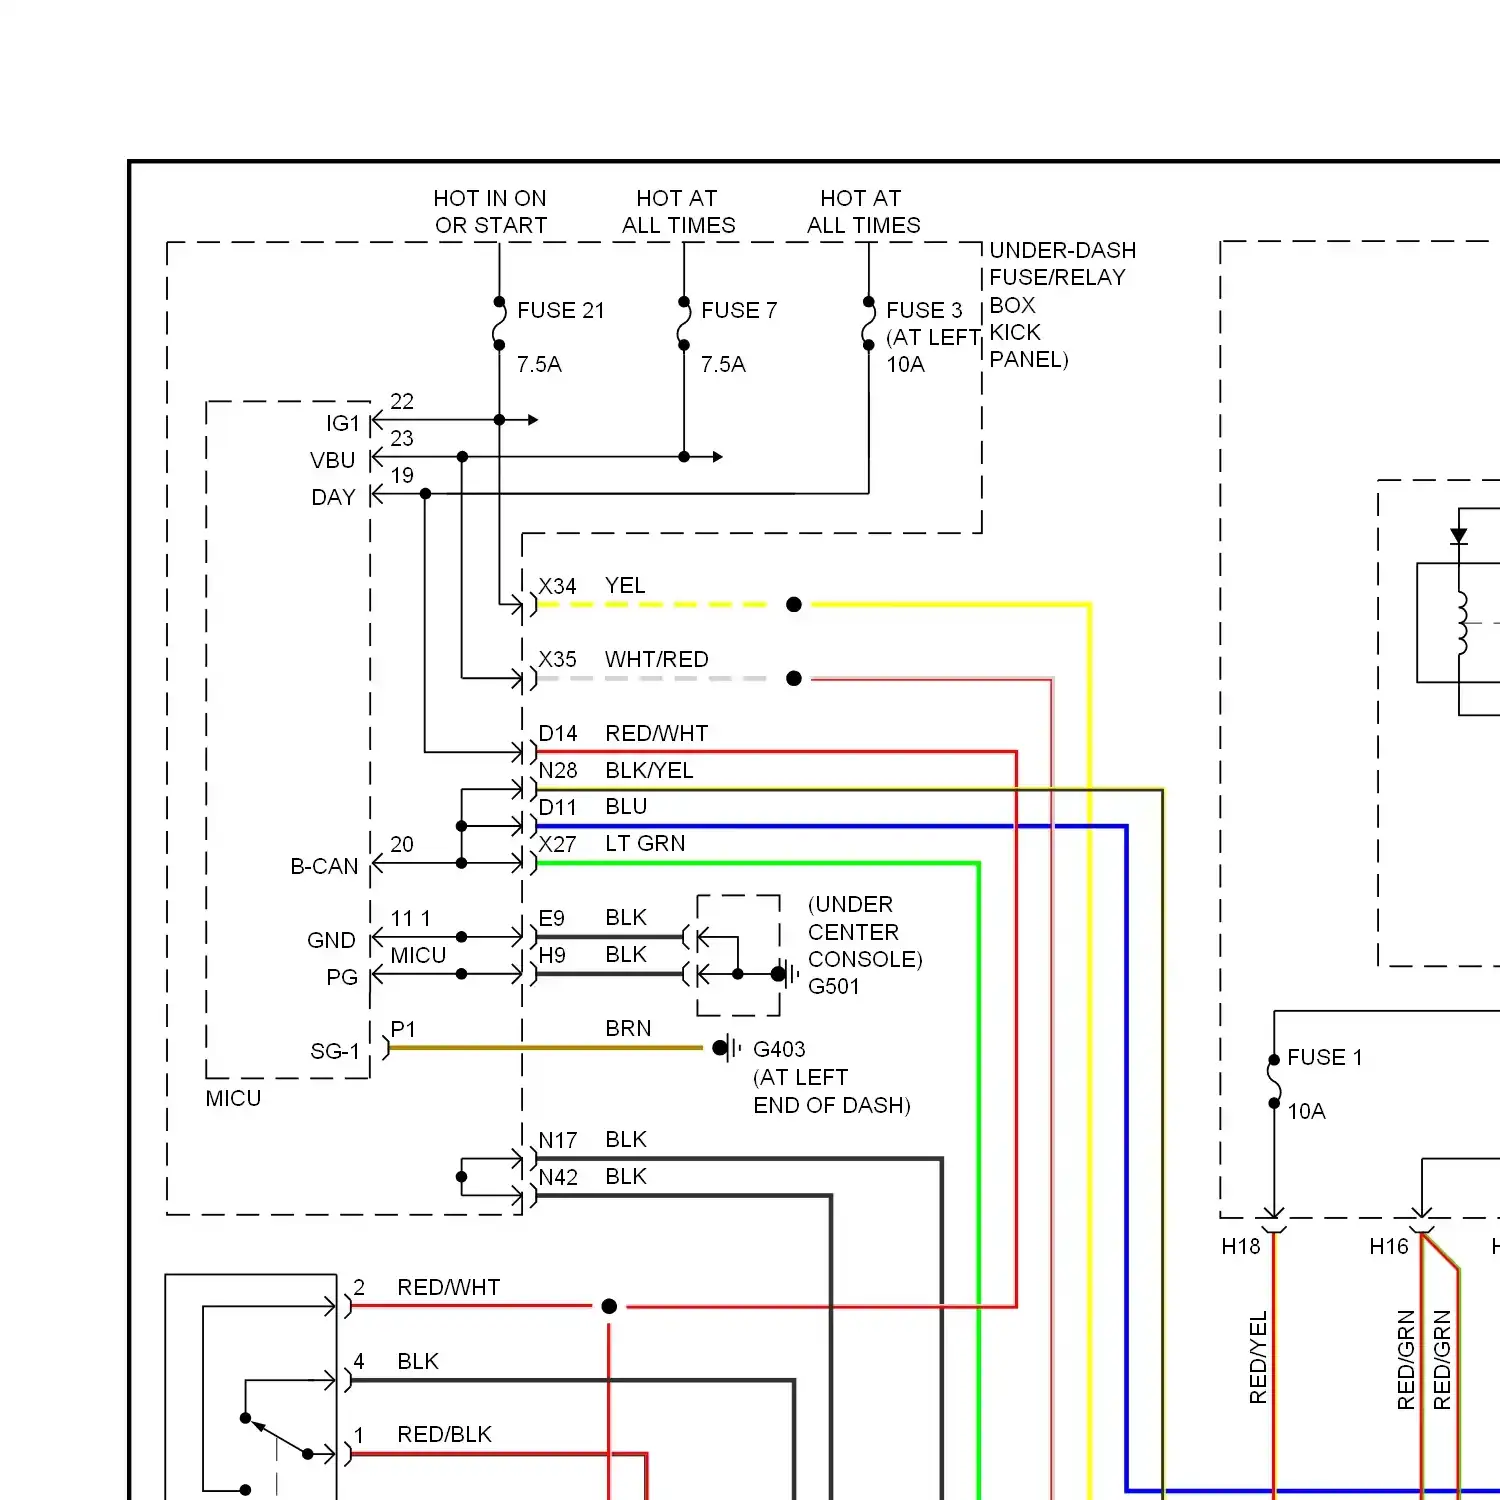Click the SG-1 terminal label
This screenshot has width=1500, height=1500.
point(334,1051)
